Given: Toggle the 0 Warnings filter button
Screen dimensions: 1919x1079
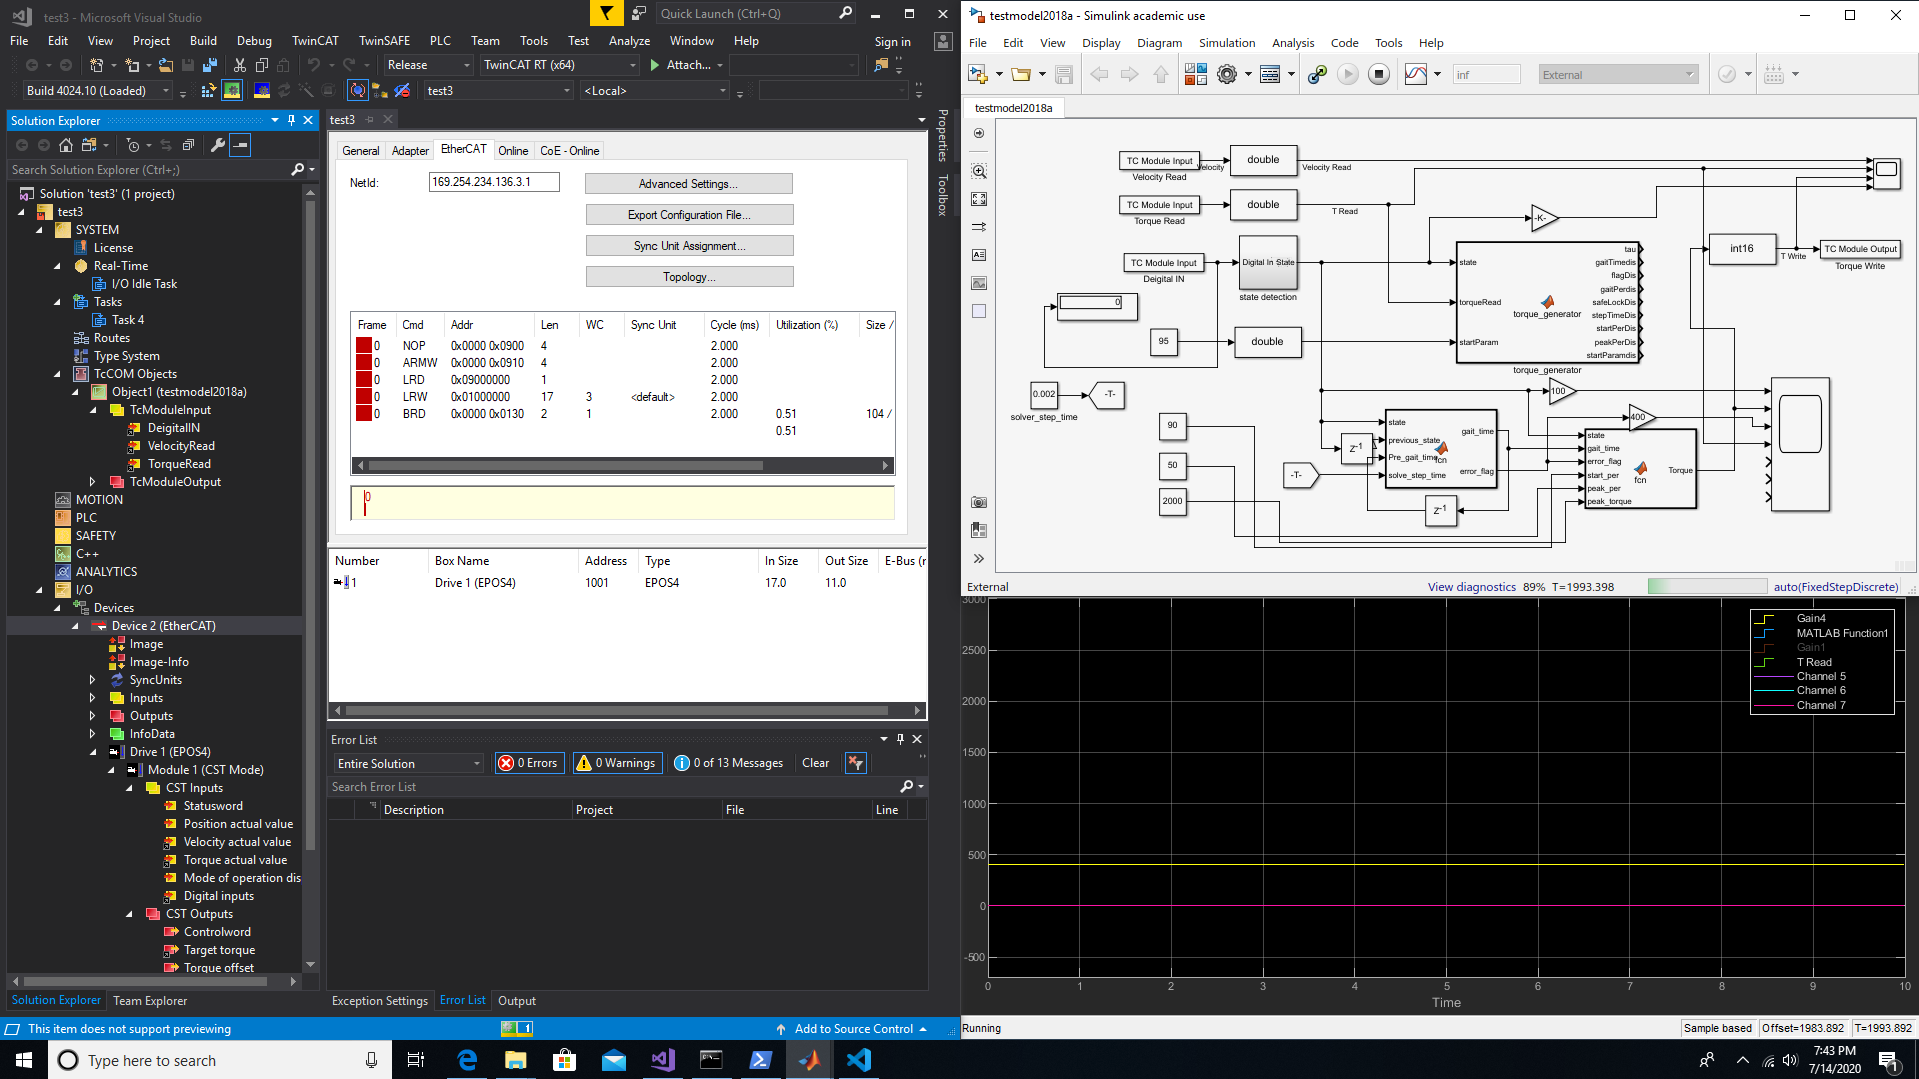Looking at the screenshot, I should [x=617, y=763].
